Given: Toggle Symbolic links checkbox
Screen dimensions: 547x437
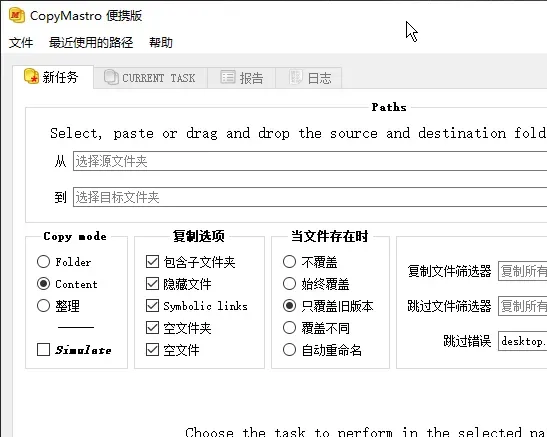Looking at the screenshot, I should [x=197, y=306].
